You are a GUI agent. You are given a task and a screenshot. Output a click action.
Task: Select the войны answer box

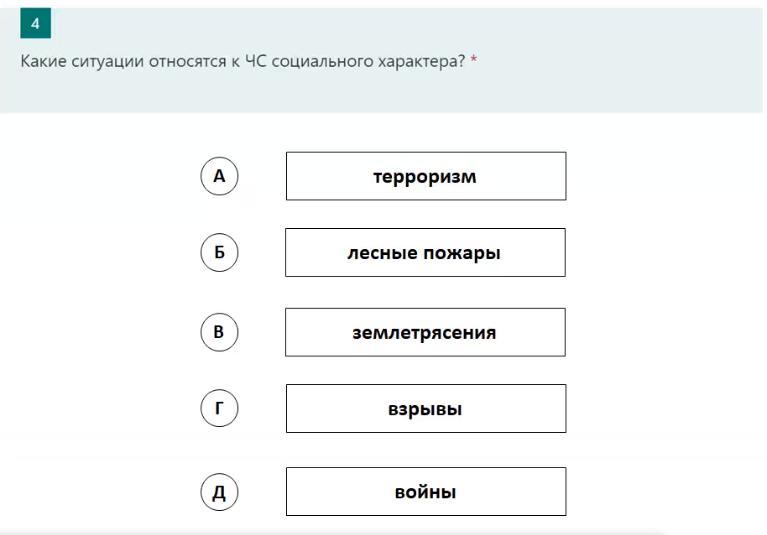426,491
